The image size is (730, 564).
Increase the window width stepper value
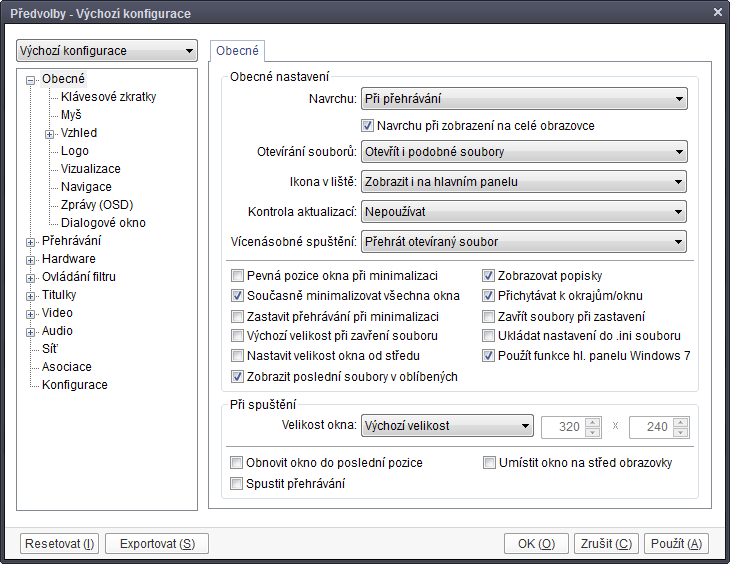coord(593,421)
